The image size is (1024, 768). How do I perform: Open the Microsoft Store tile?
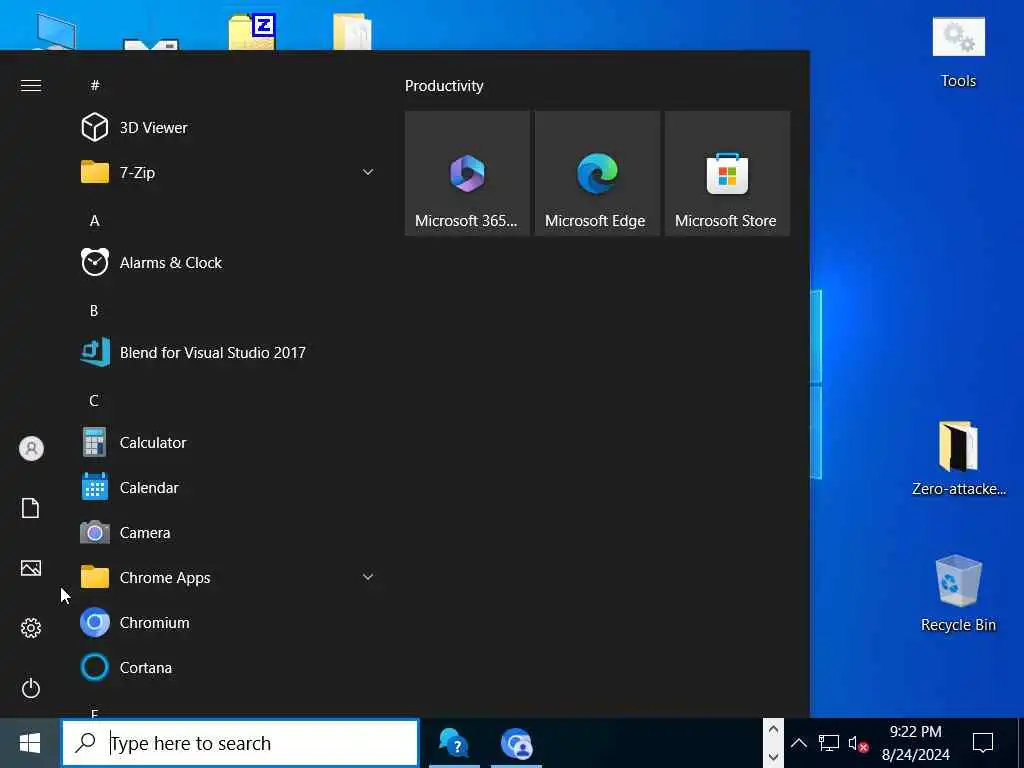[x=727, y=174]
